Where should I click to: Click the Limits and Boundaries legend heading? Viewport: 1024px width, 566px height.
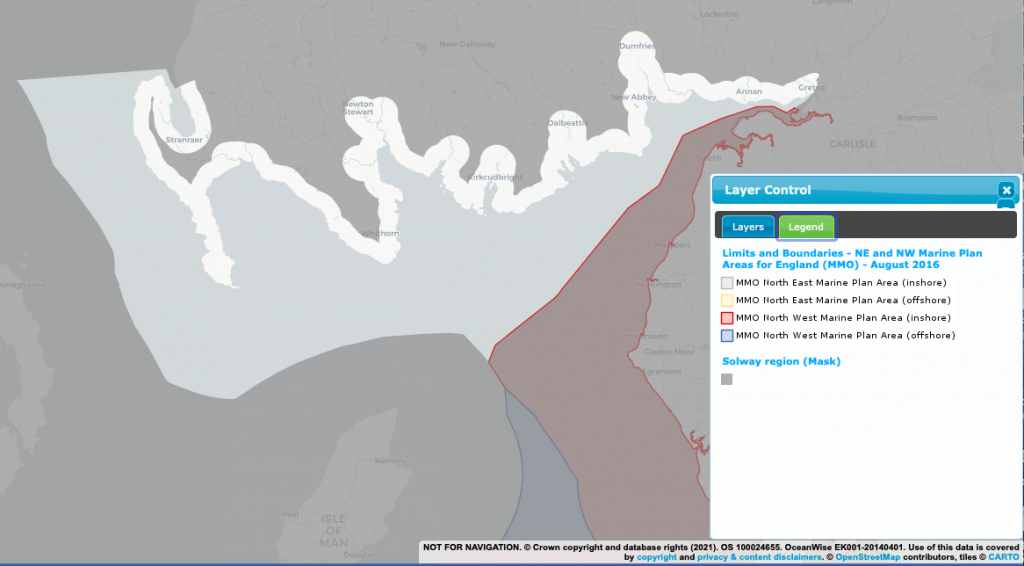coord(851,259)
